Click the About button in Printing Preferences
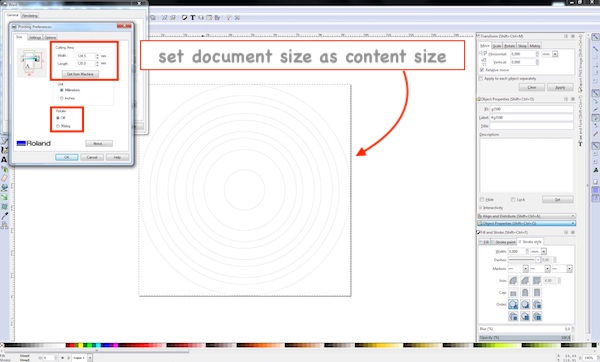 99,143
